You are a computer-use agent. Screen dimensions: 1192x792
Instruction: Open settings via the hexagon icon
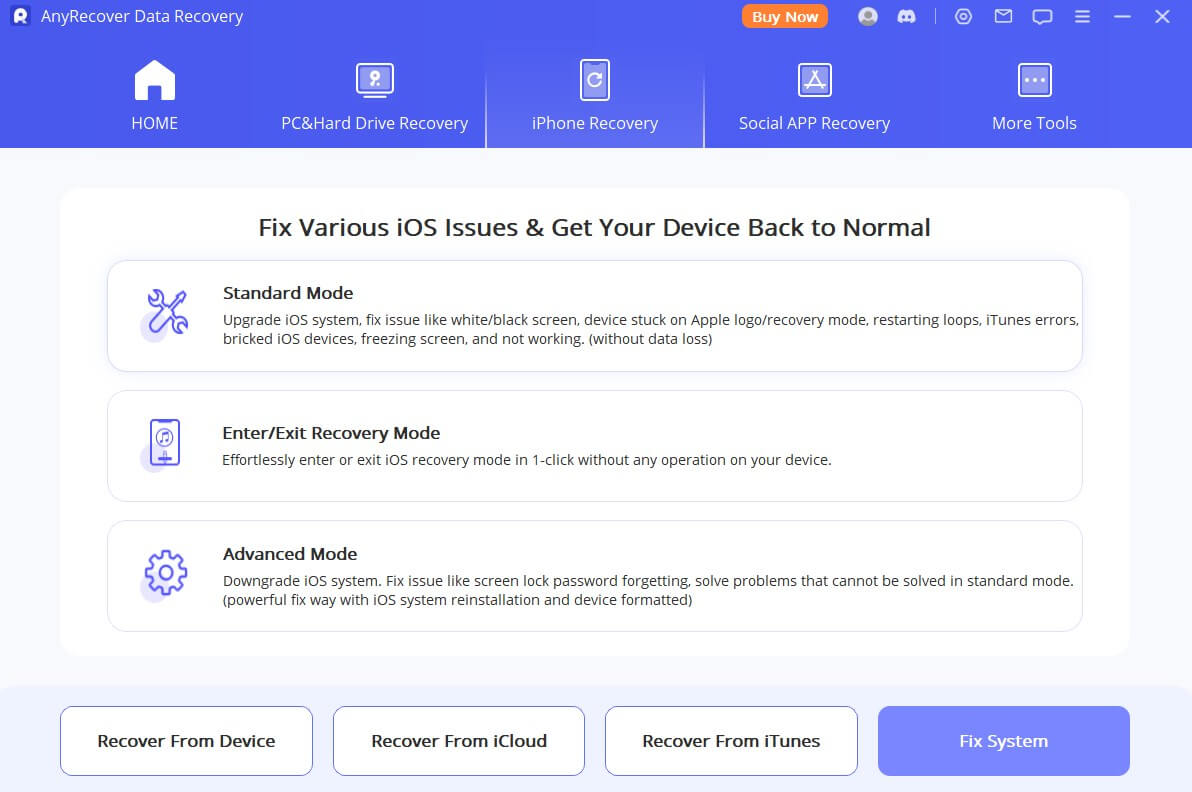click(x=963, y=17)
